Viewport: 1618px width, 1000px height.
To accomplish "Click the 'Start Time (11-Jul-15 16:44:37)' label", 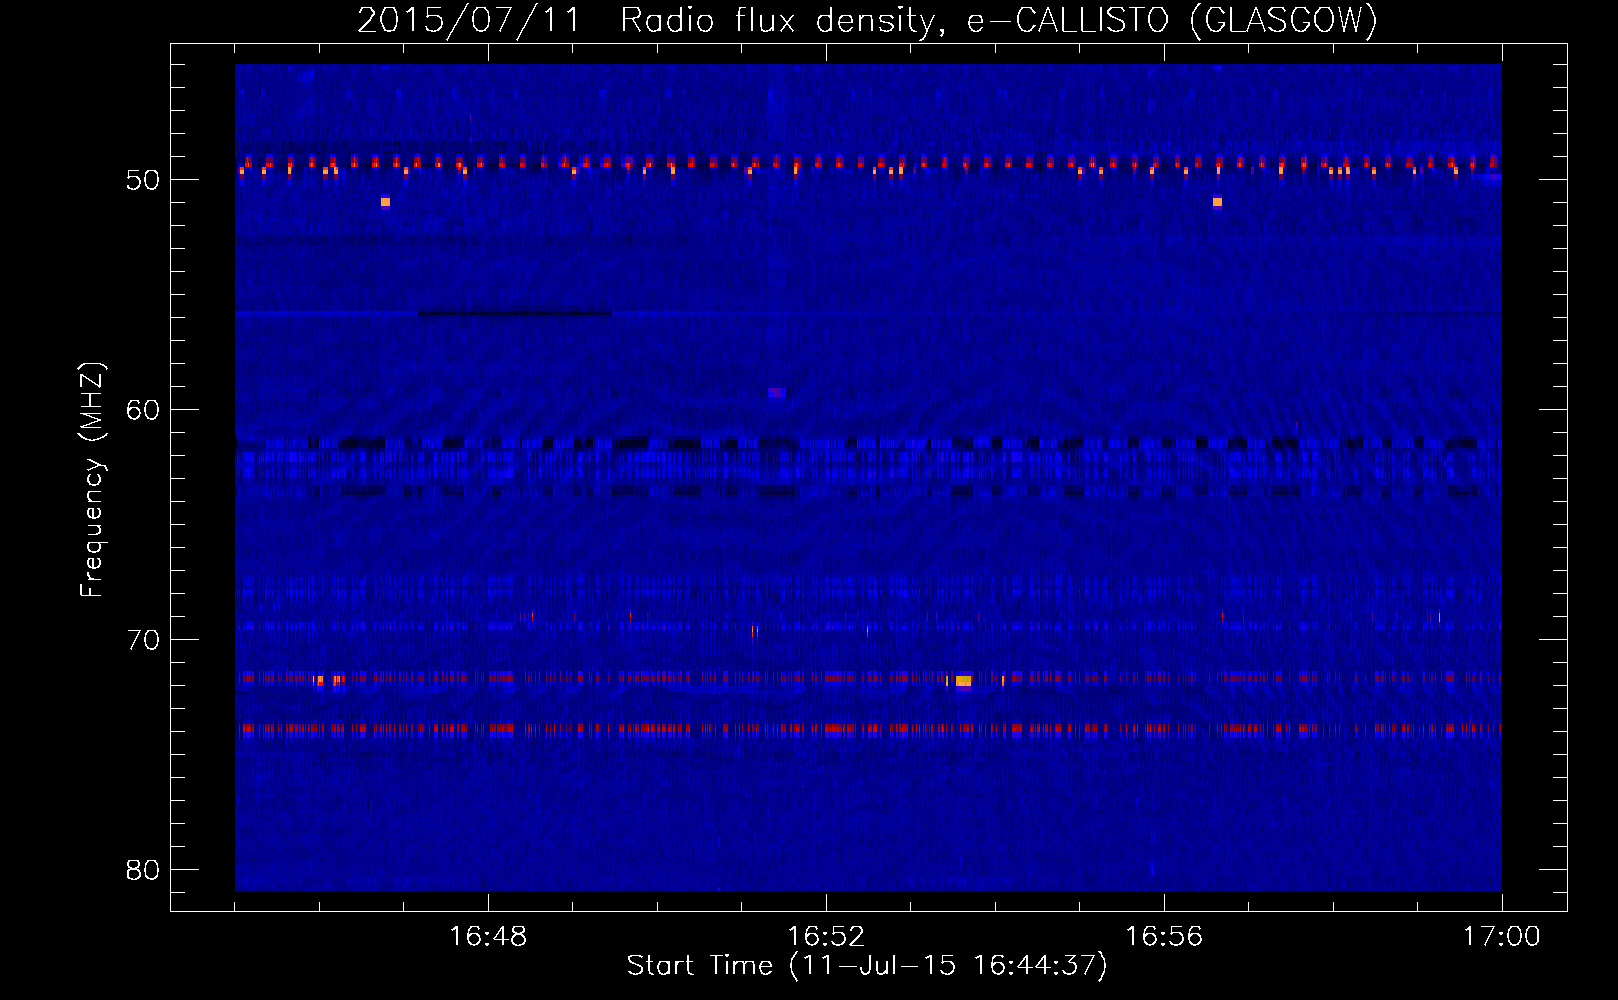I will click(867, 966).
